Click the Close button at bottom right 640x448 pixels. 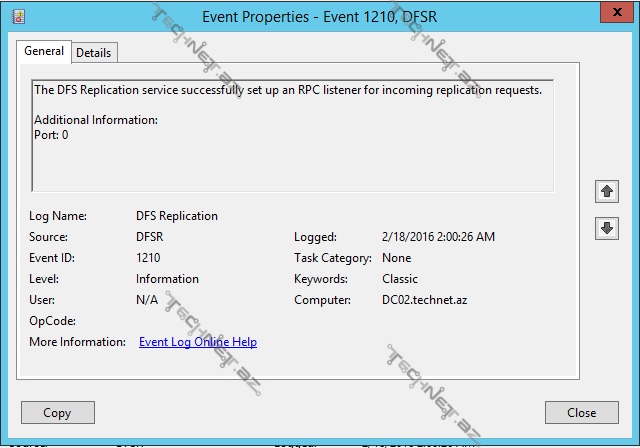[581, 412]
